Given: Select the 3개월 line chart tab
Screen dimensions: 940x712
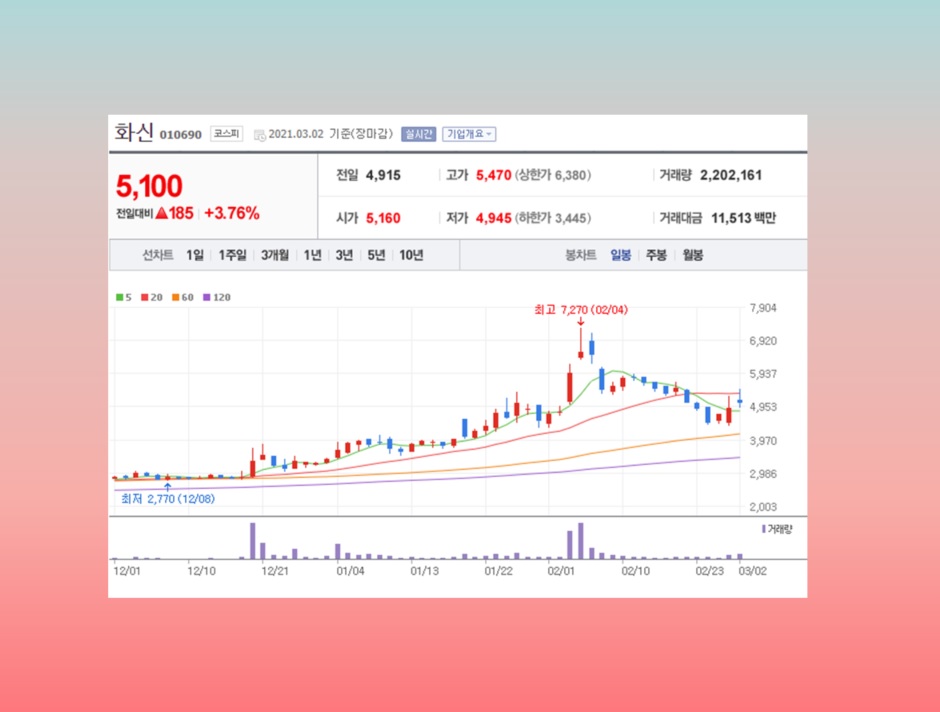Looking at the screenshot, I should point(275,255).
